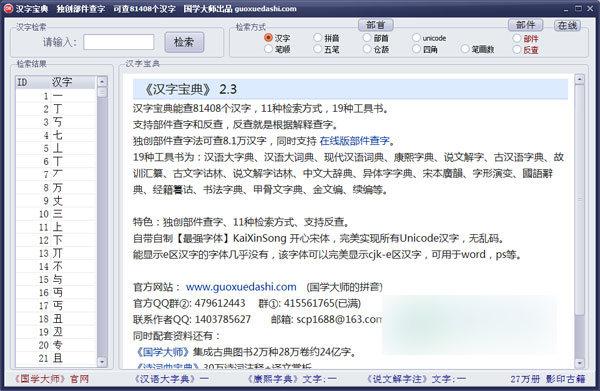The image size is (600, 391).
Task: Click the 检索 search button
Action: pyautogui.click(x=184, y=42)
